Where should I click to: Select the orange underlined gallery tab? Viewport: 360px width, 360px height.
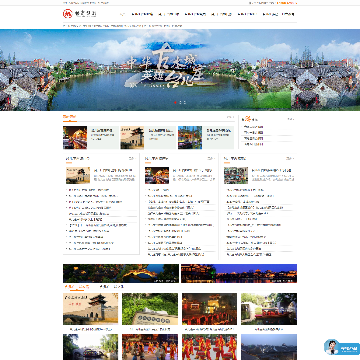point(77,287)
